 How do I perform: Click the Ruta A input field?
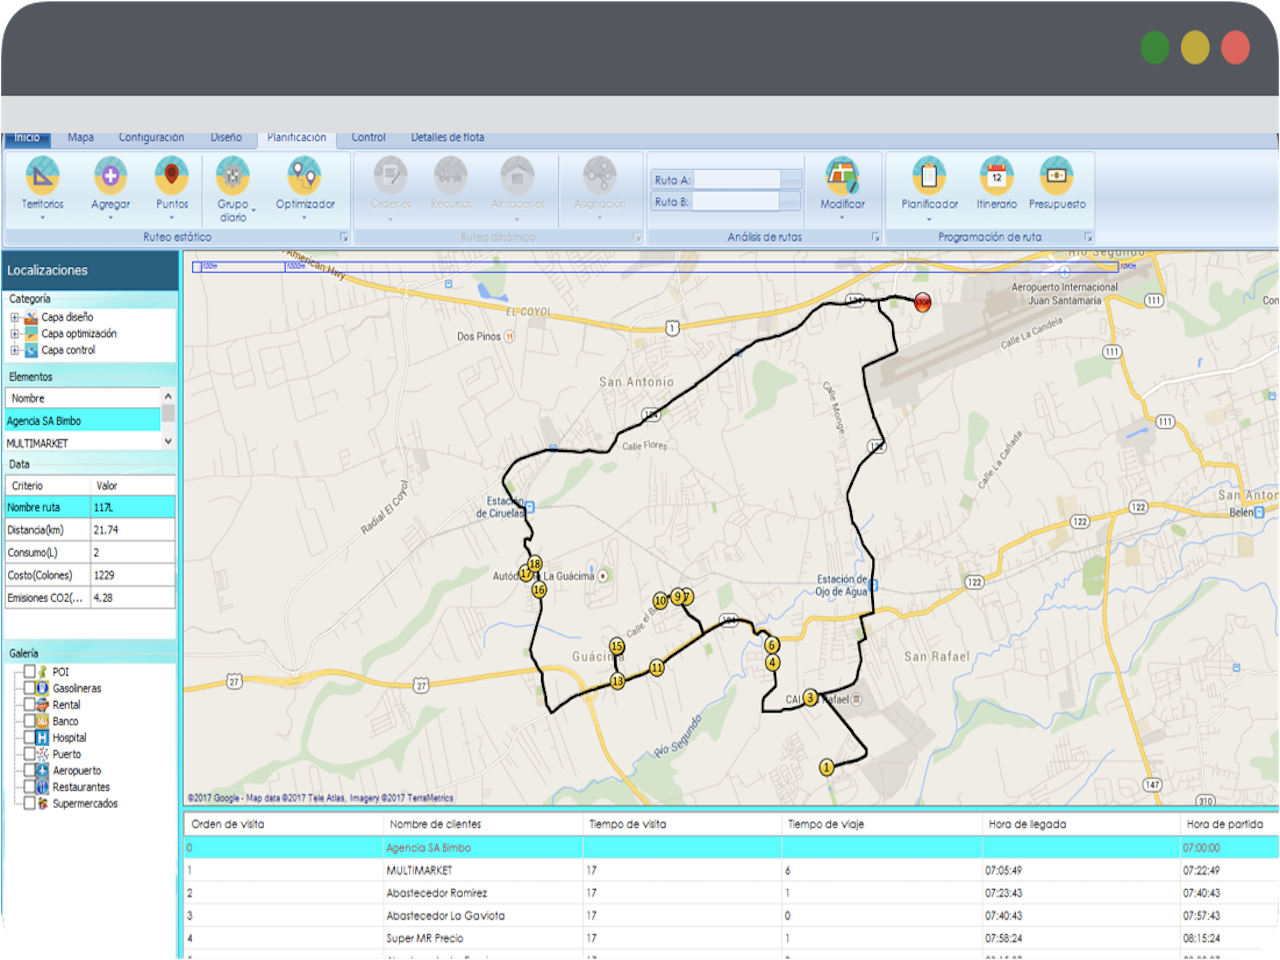click(x=737, y=180)
